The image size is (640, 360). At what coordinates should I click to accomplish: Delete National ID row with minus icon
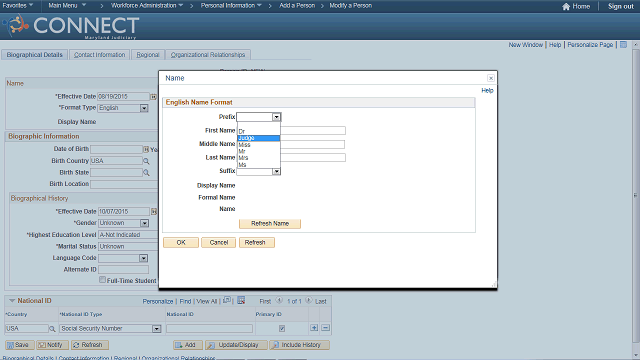coord(325,328)
